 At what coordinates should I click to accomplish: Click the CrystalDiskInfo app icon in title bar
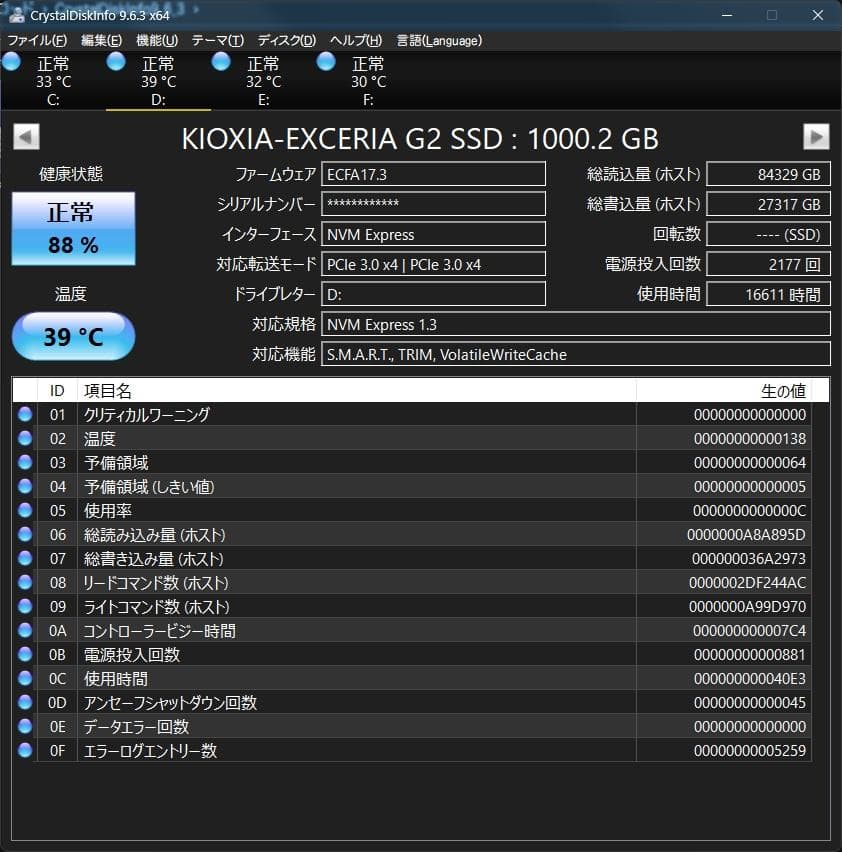(x=17, y=15)
